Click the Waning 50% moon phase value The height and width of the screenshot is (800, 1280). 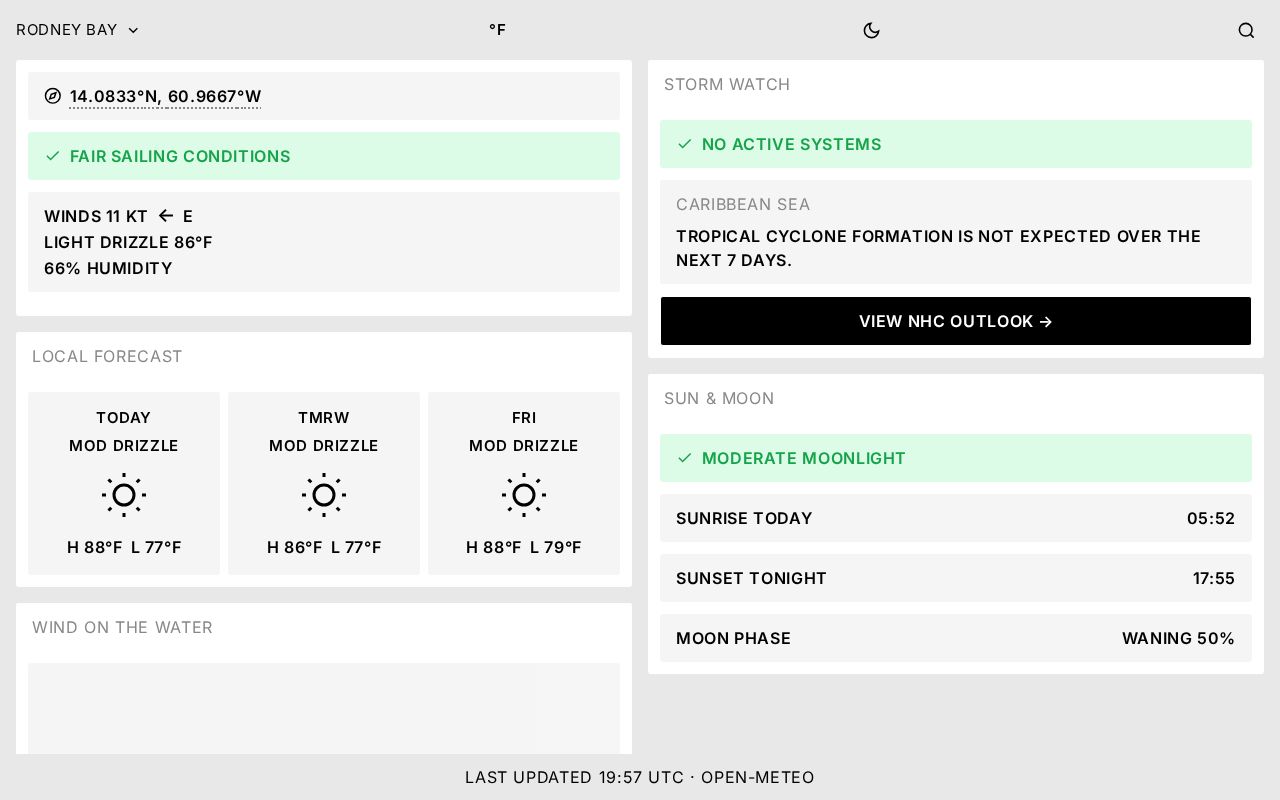click(x=1178, y=638)
